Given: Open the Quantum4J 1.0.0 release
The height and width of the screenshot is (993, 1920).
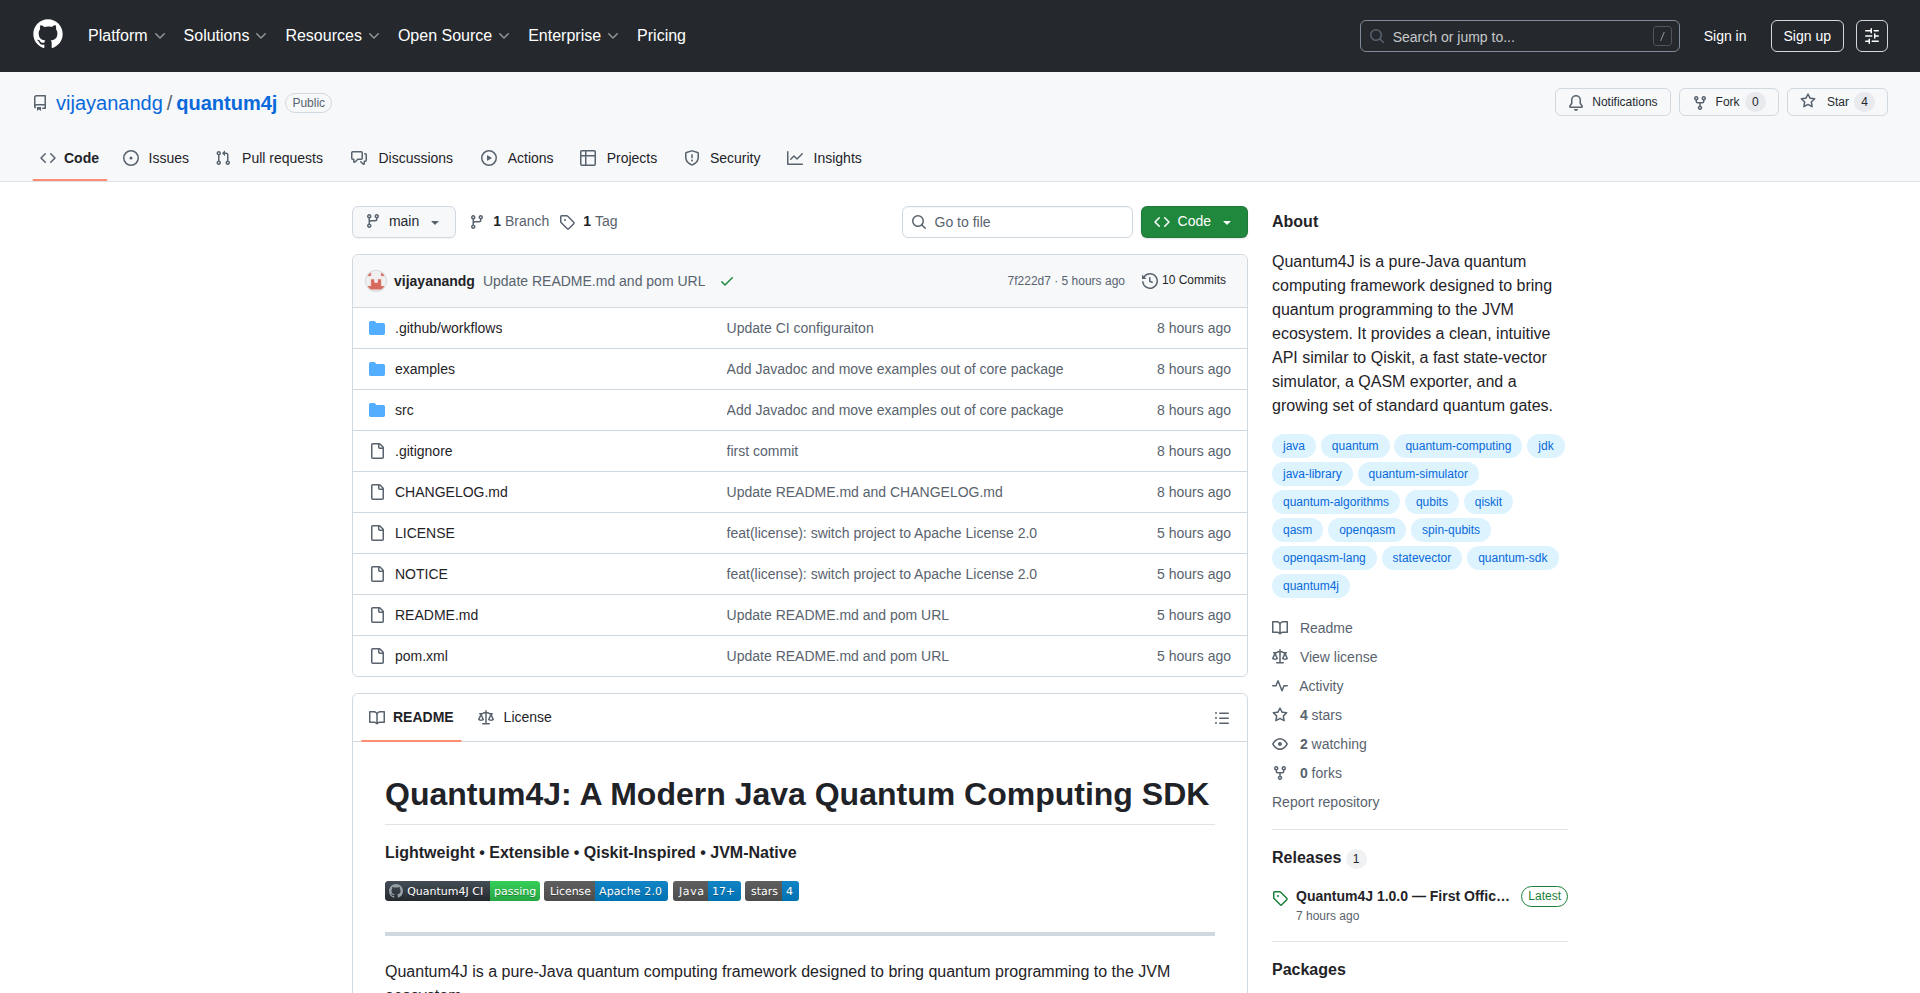Looking at the screenshot, I should 1400,896.
